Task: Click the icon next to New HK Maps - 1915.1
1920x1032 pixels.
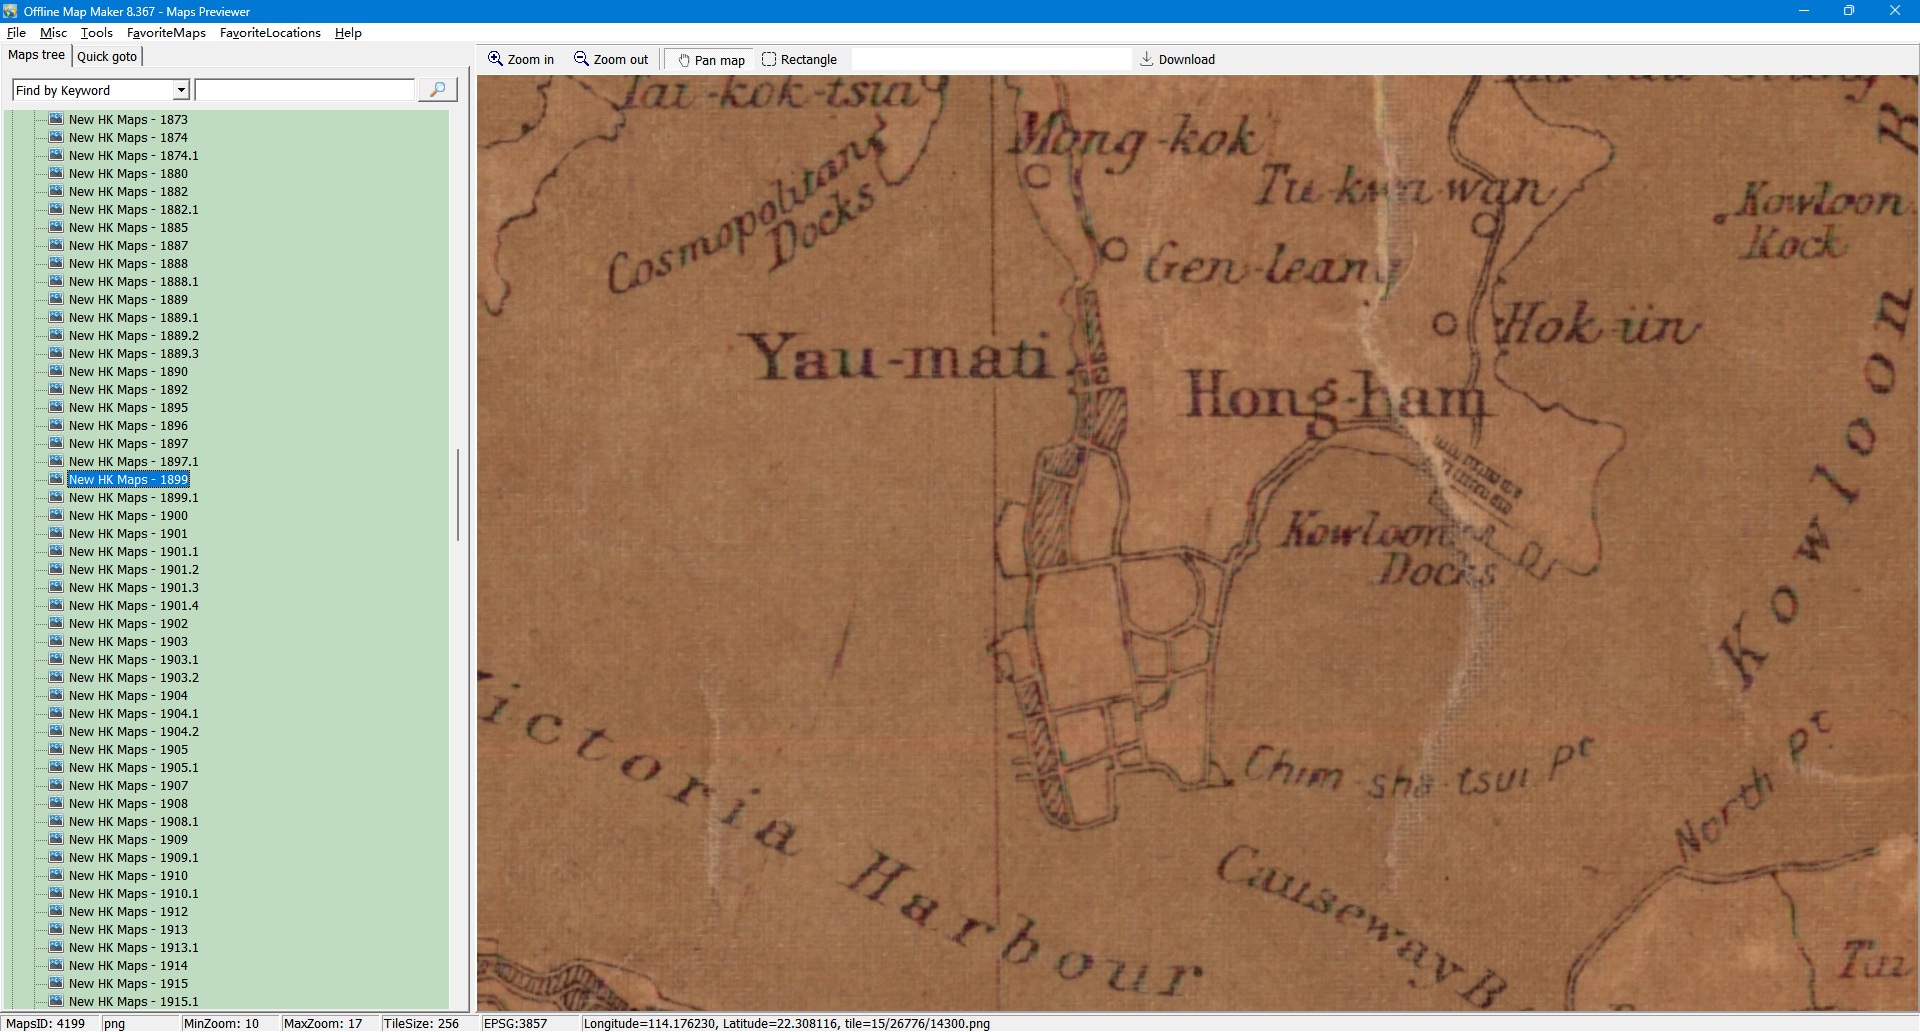Action: click(57, 1001)
